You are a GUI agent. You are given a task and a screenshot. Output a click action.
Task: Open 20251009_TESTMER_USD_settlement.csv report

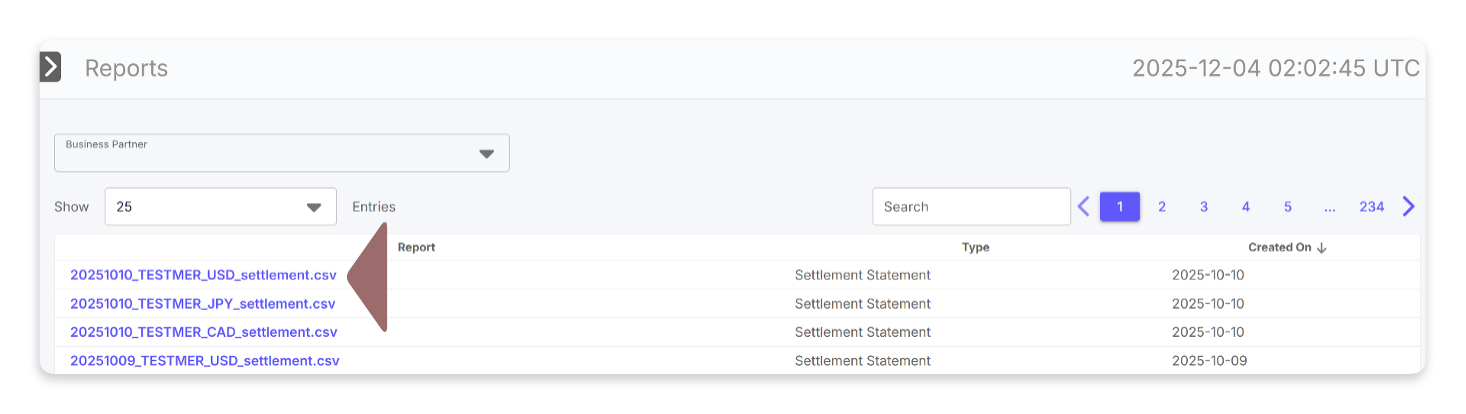[x=204, y=361]
